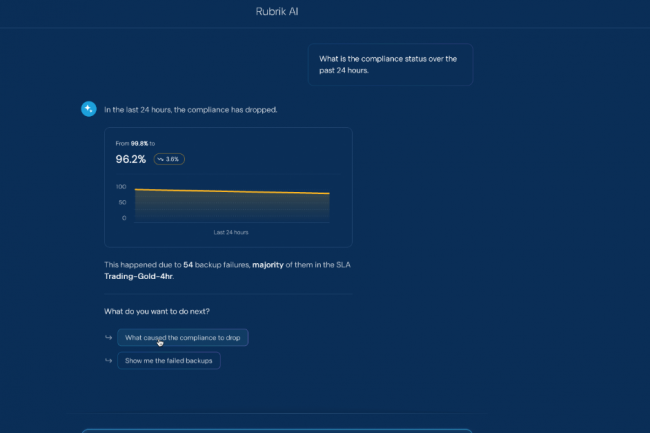This screenshot has width=650, height=433.
Task: Click the reply arrow beside 'What caused the compliance to drop'
Action: (x=109, y=337)
